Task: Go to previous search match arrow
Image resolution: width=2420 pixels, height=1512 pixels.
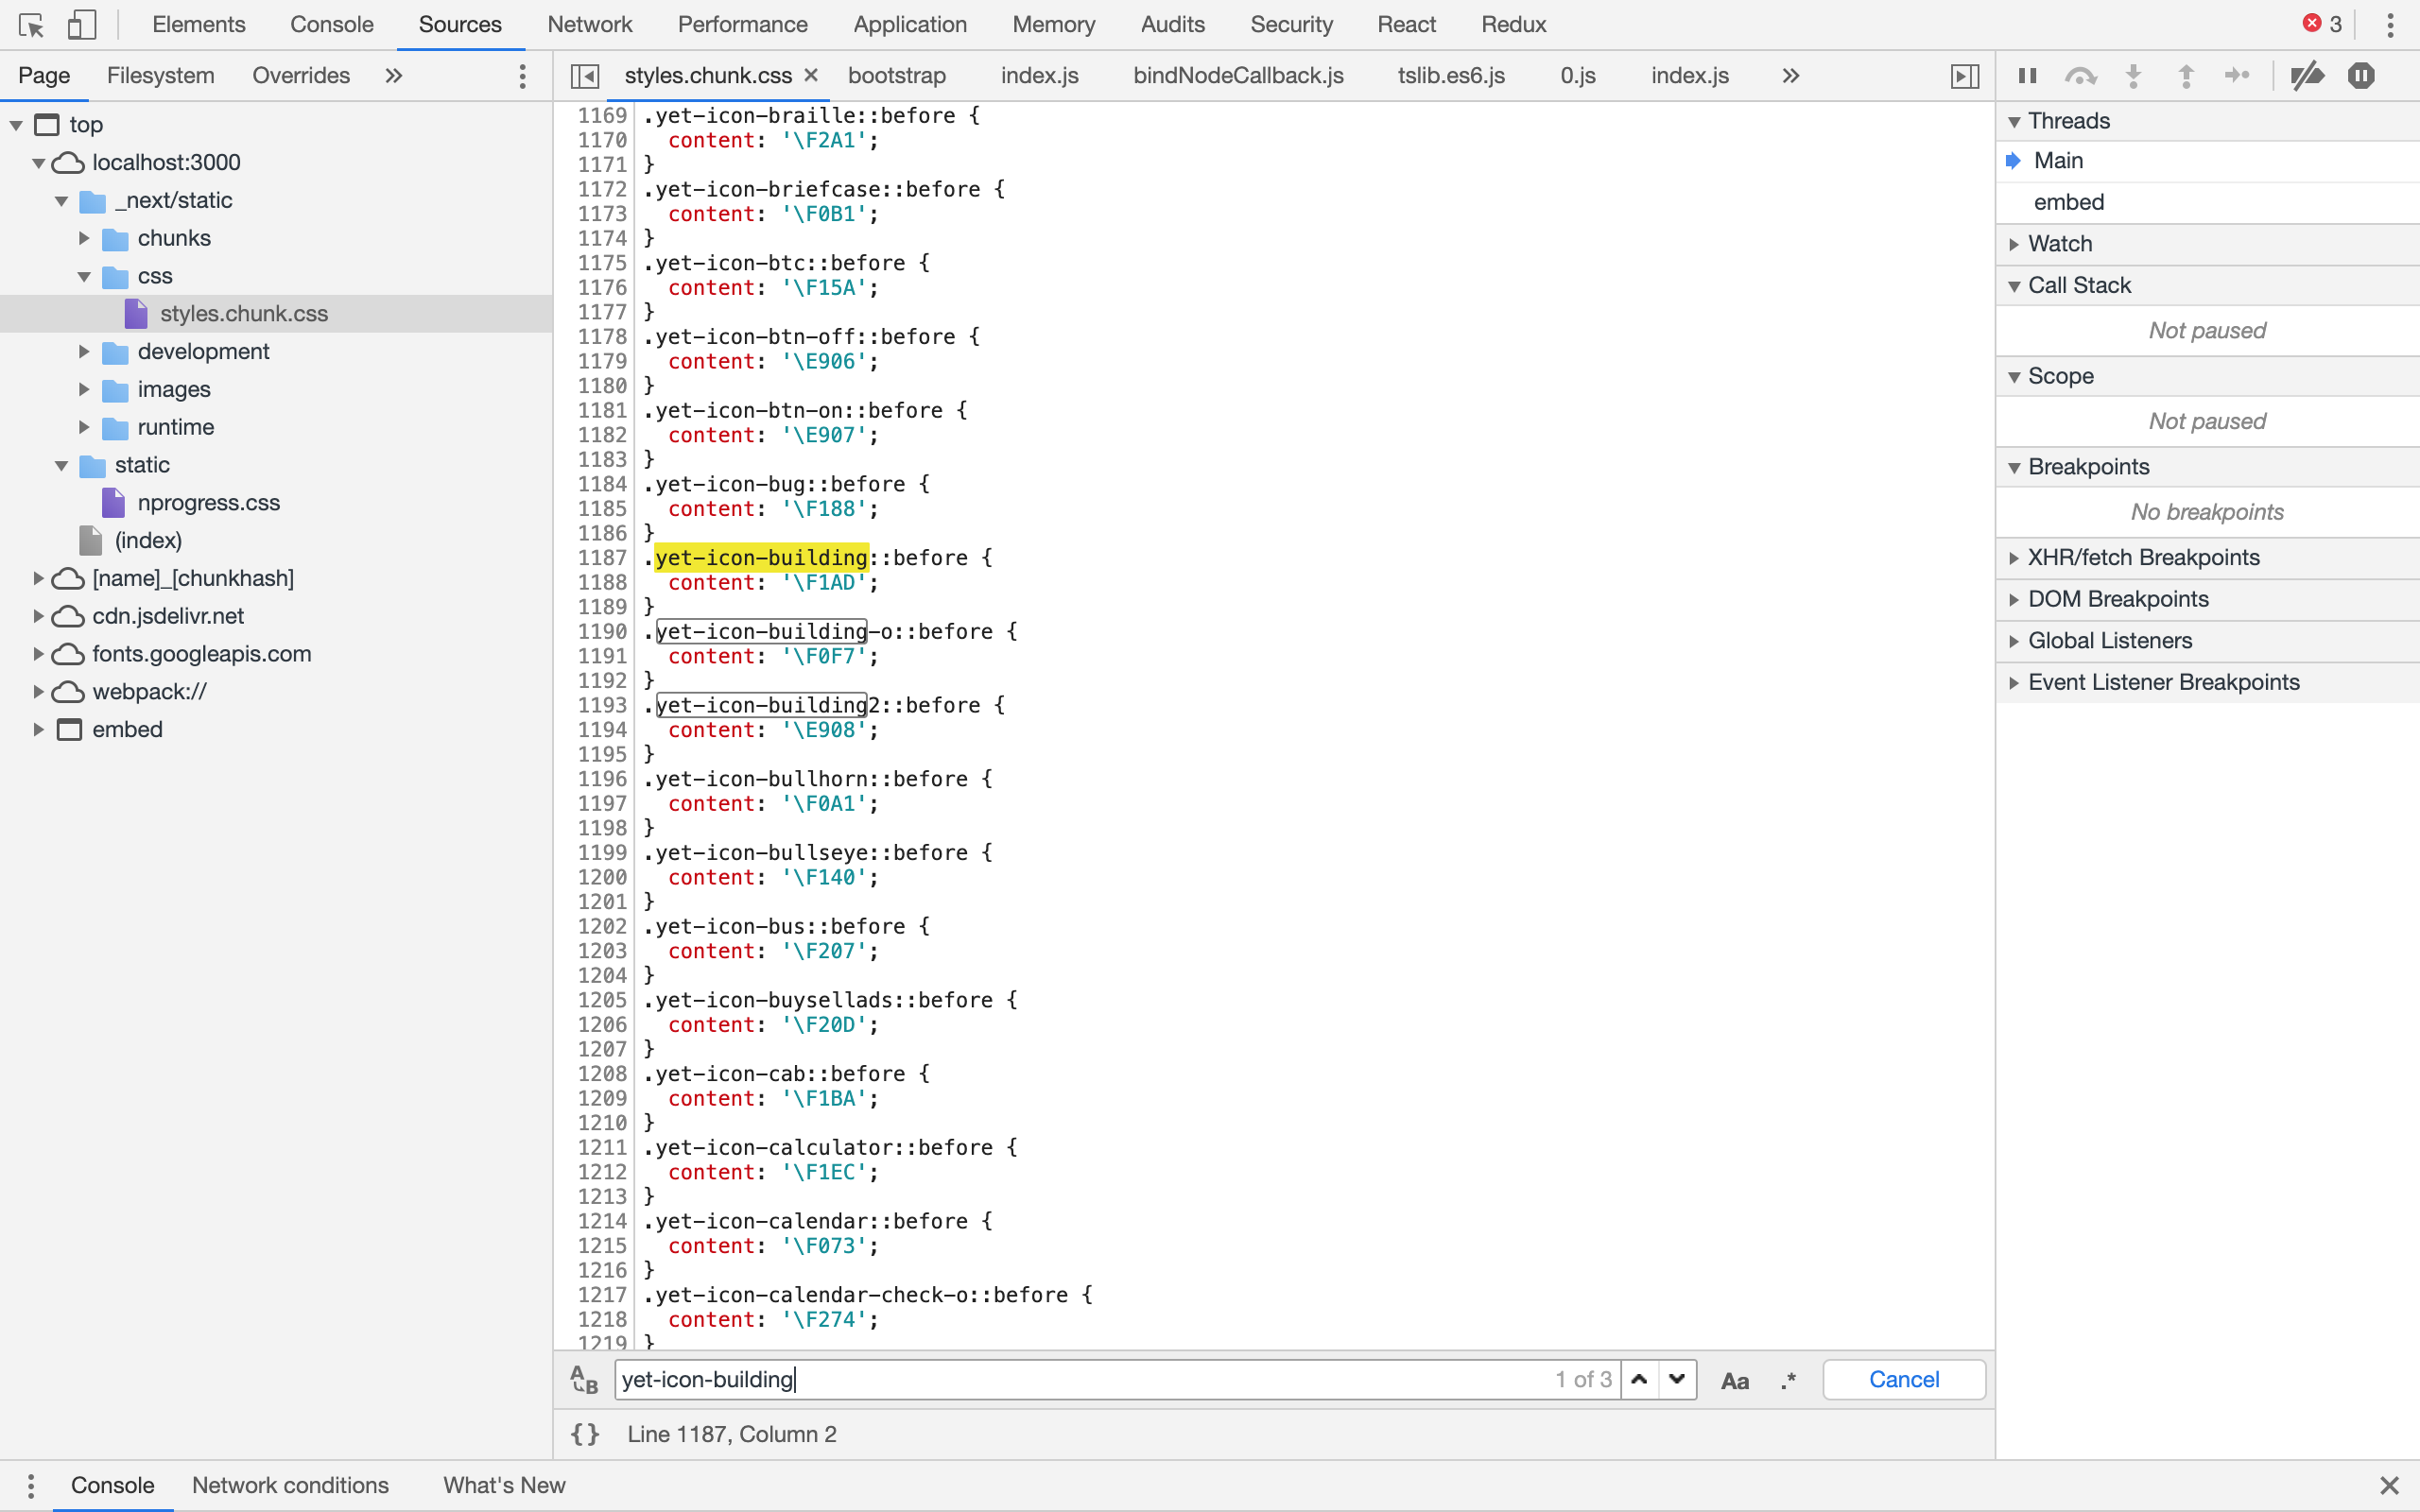Action: [x=1639, y=1379]
